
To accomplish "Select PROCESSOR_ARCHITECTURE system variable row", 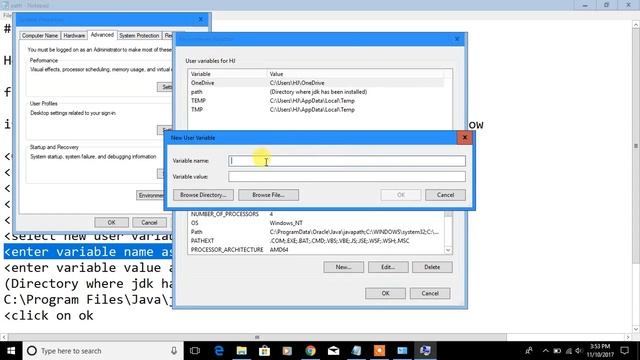I will pos(316,249).
